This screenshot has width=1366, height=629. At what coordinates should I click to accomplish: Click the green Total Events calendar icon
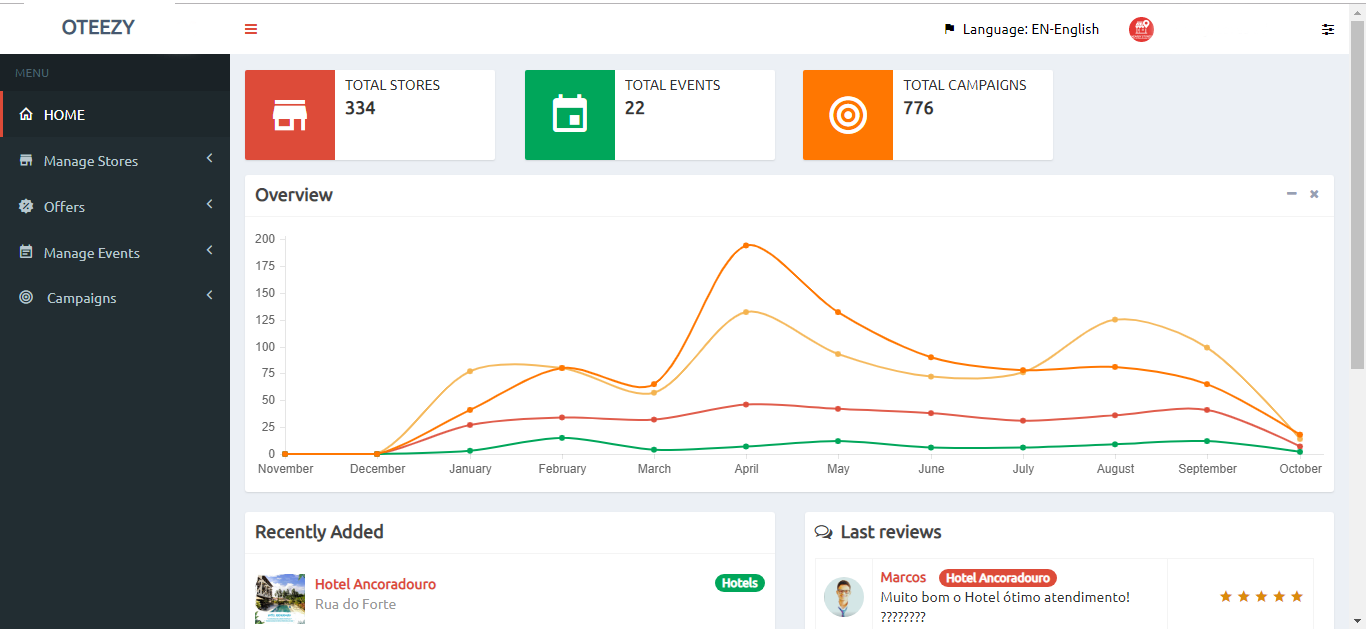(x=570, y=115)
